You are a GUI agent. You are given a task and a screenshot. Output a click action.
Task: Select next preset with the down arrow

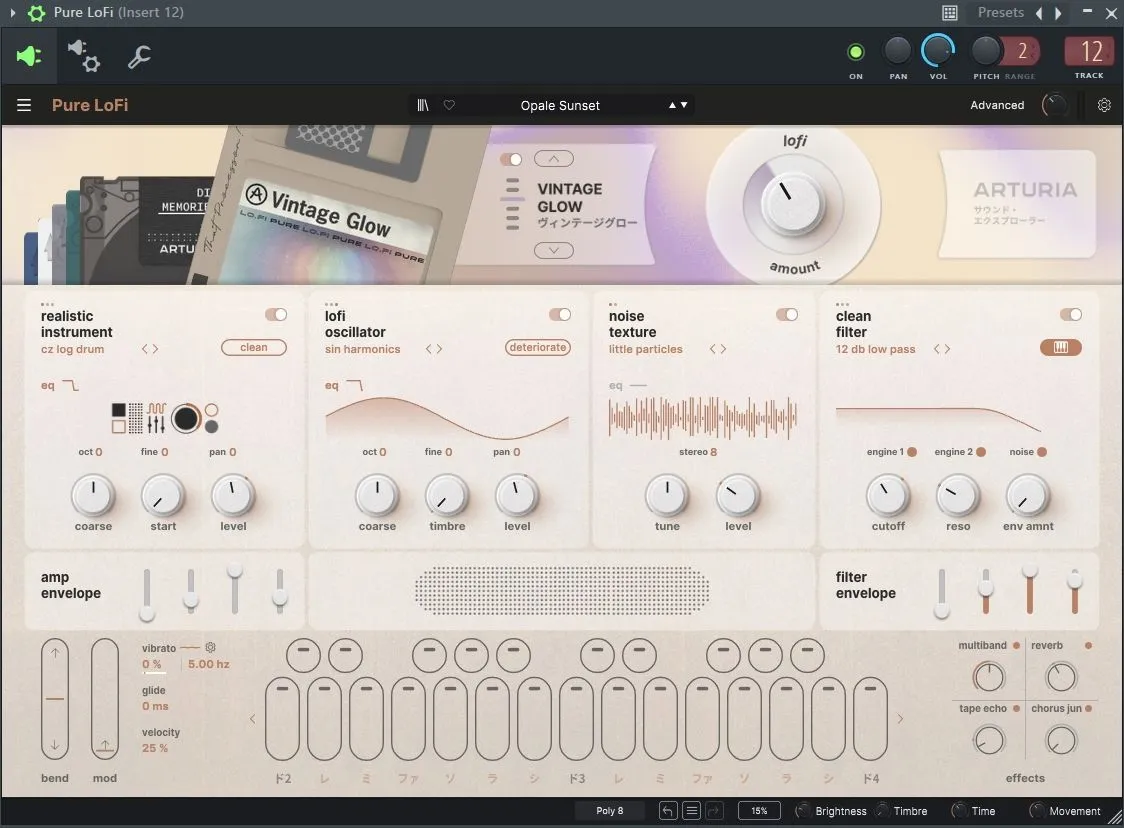(x=684, y=105)
